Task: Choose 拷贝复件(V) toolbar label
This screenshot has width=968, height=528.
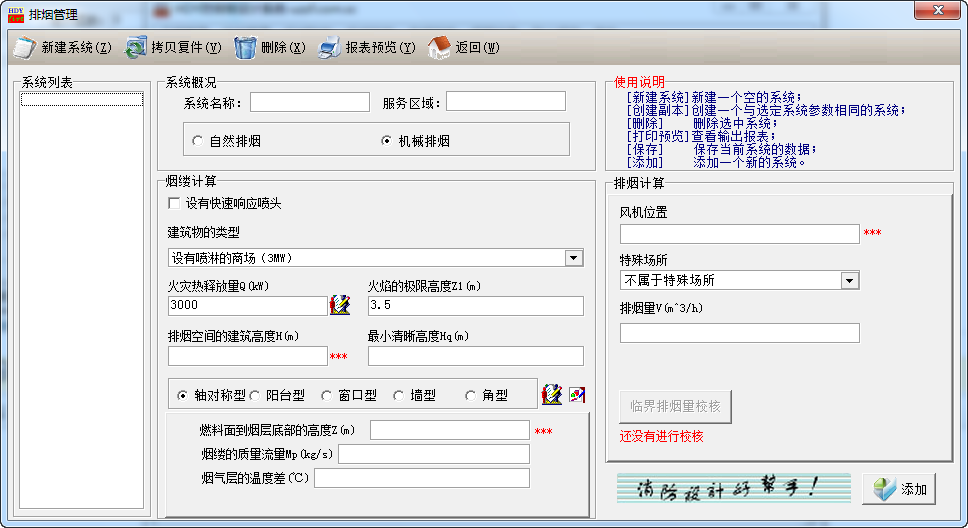Action: 186,48
